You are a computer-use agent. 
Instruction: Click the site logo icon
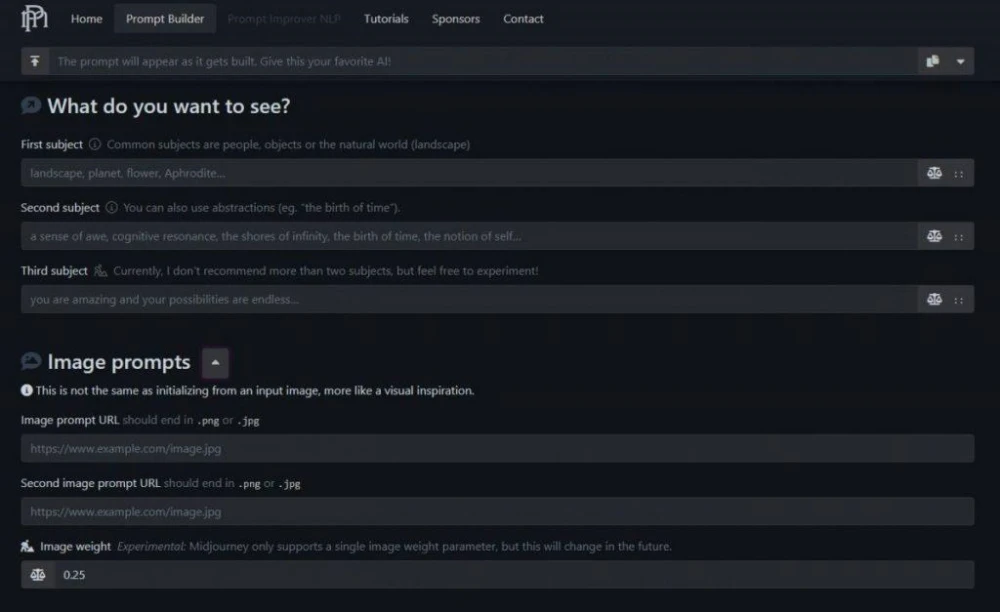pyautogui.click(x=34, y=18)
